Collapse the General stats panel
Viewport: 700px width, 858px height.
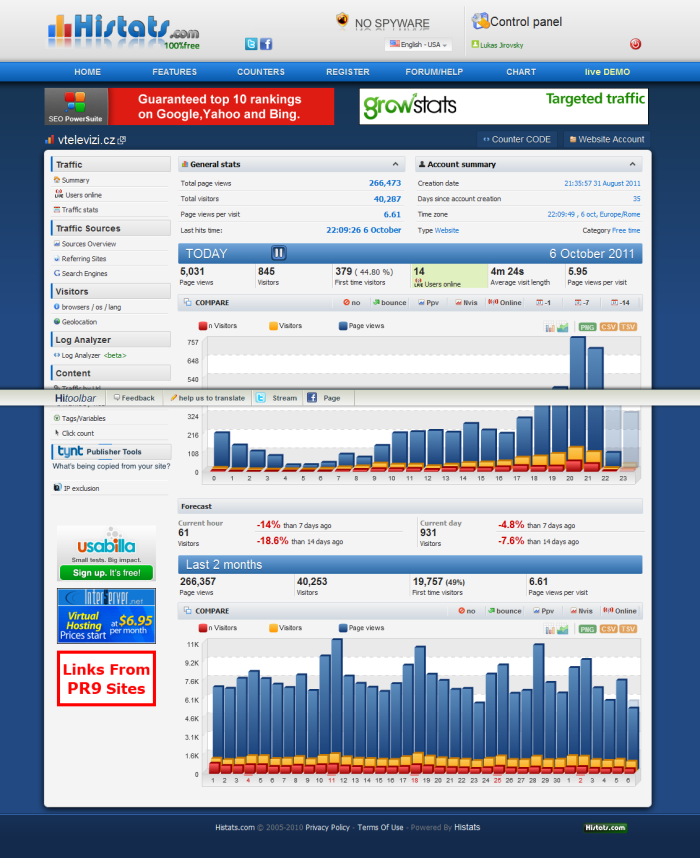coord(395,164)
